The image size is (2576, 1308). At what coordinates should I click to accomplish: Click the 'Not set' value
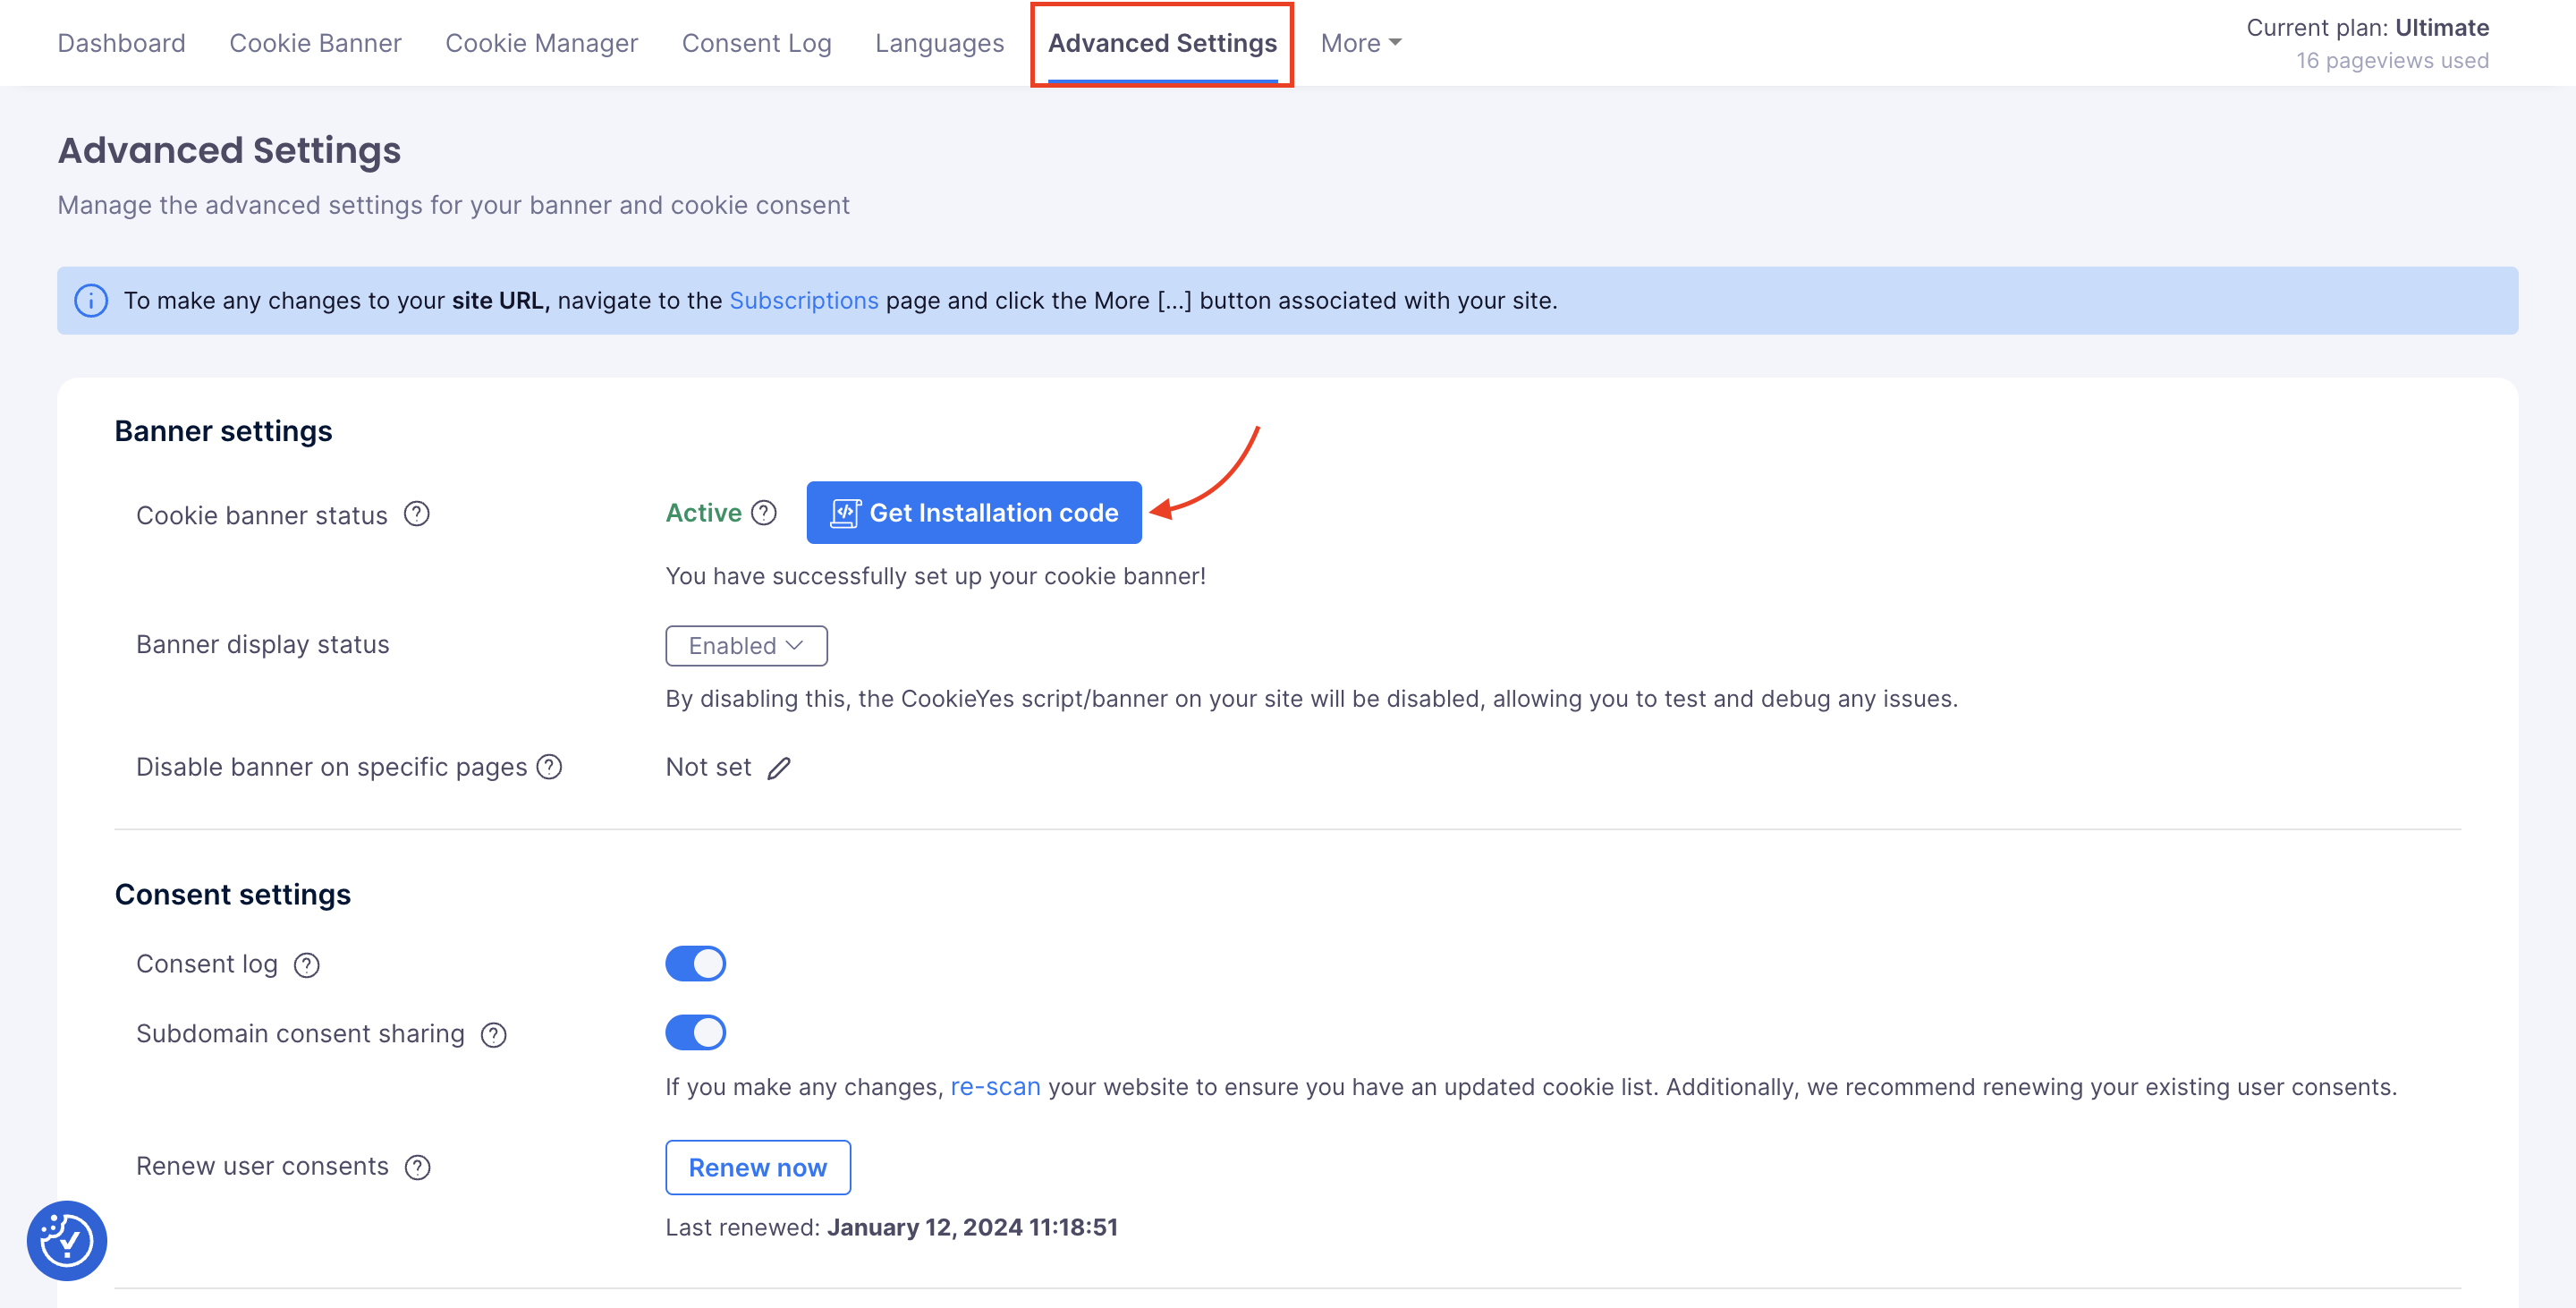(x=708, y=767)
